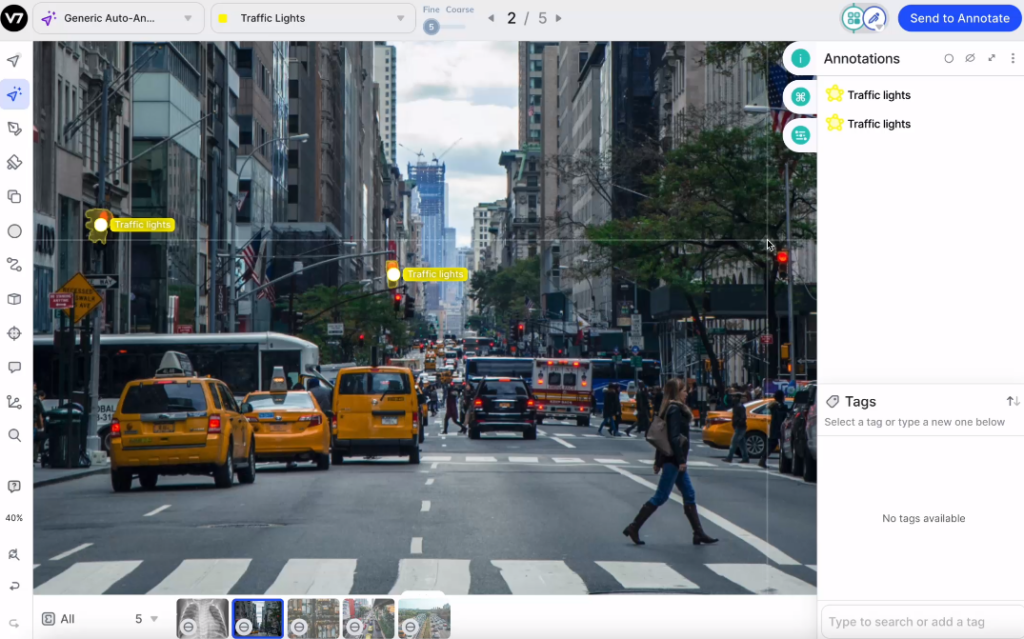The image size is (1024, 639).
Task: Activate the Zoom magnifier tool
Action: coord(14,436)
